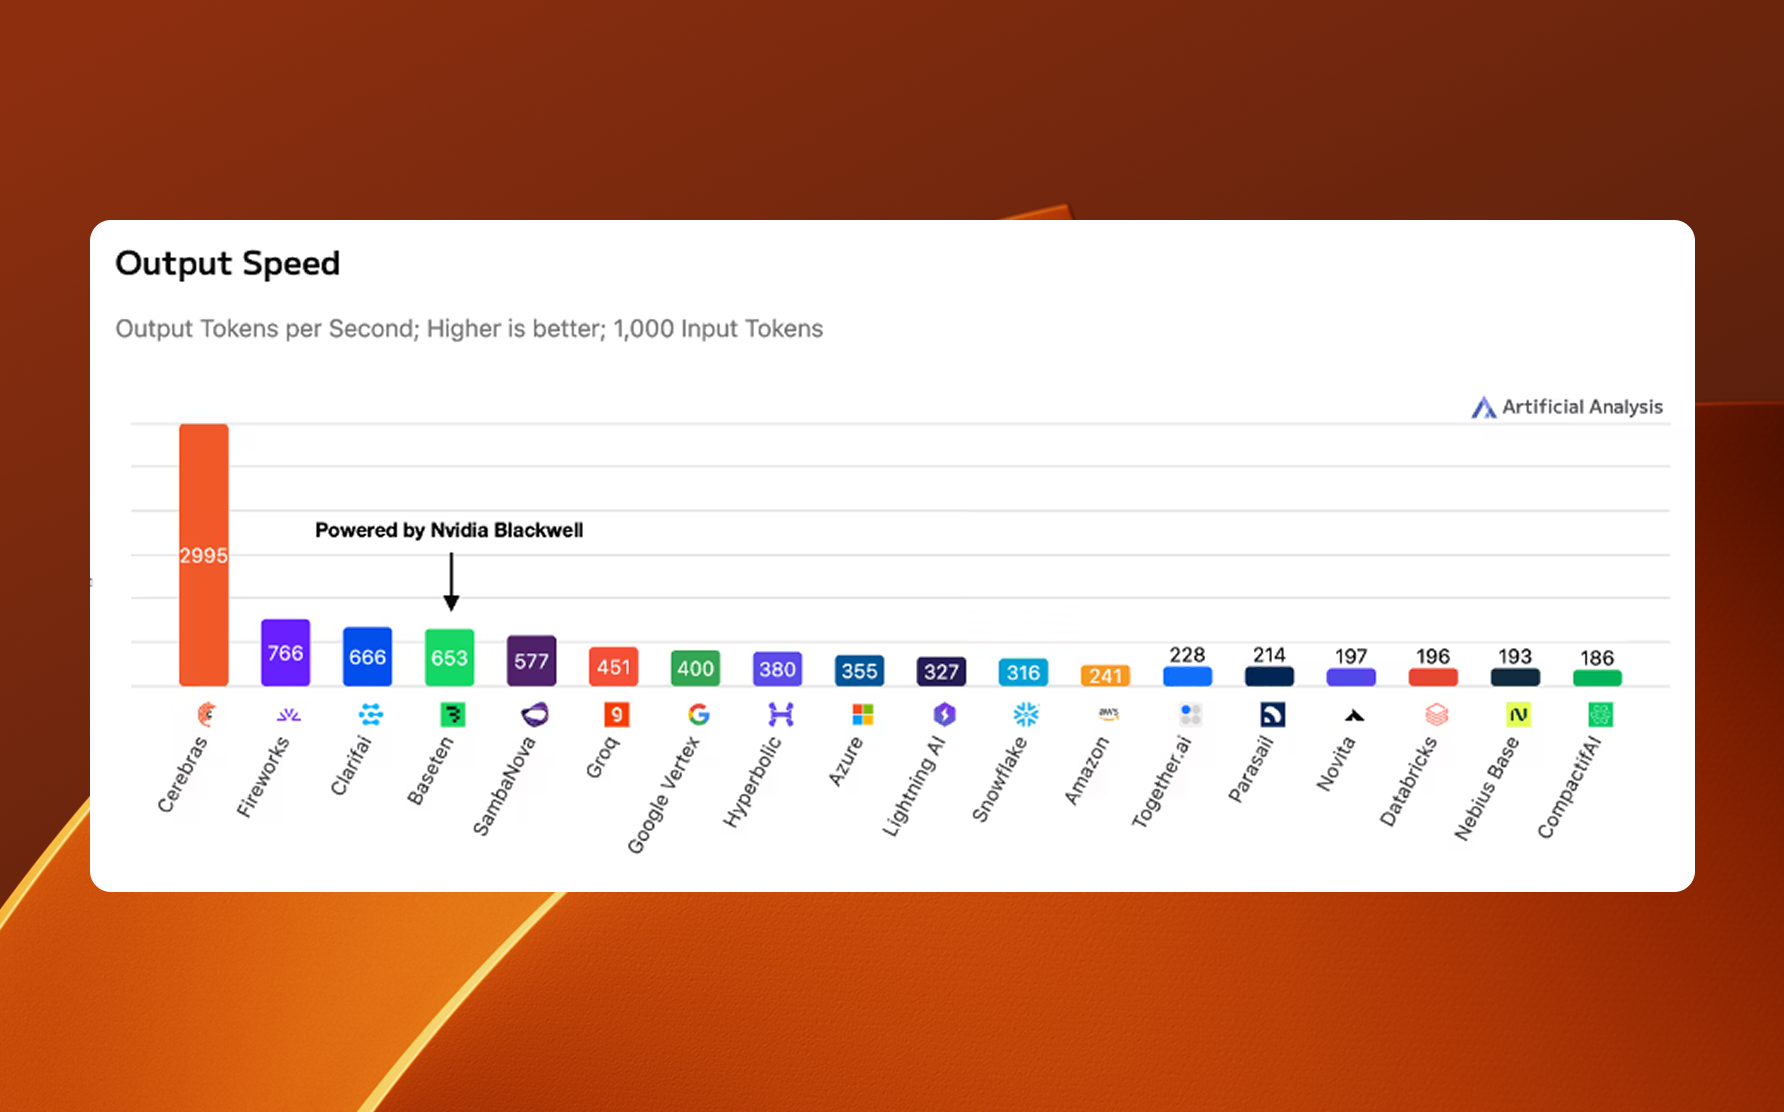Viewport: 1784px width, 1112px height.
Task: Click the Google Vertex axis label
Action: tap(663, 796)
